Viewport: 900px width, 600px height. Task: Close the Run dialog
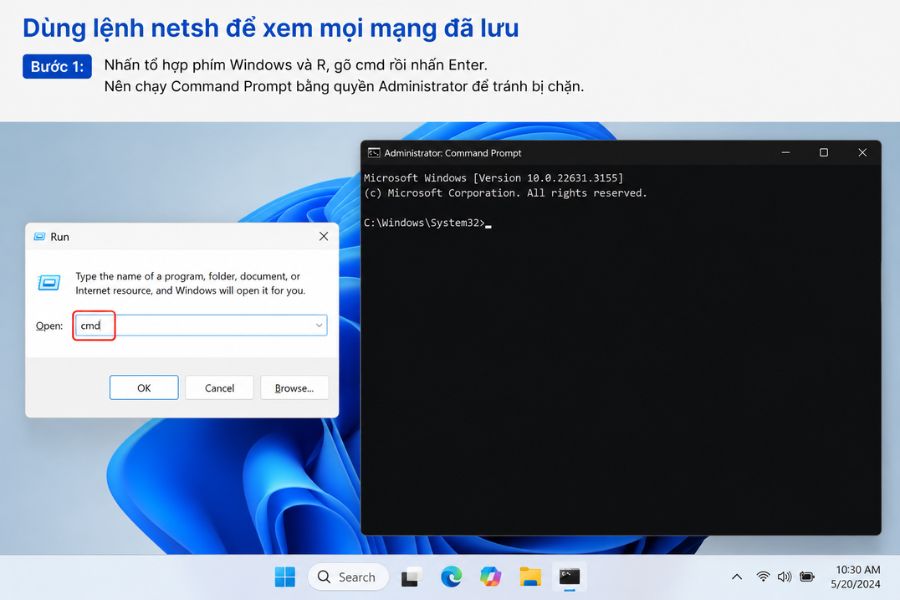click(324, 236)
